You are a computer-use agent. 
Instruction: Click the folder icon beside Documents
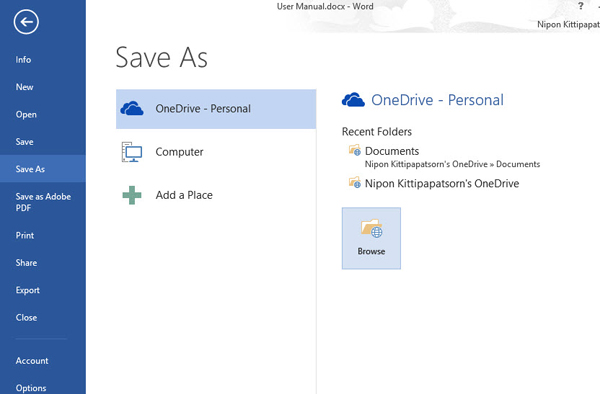coord(355,150)
